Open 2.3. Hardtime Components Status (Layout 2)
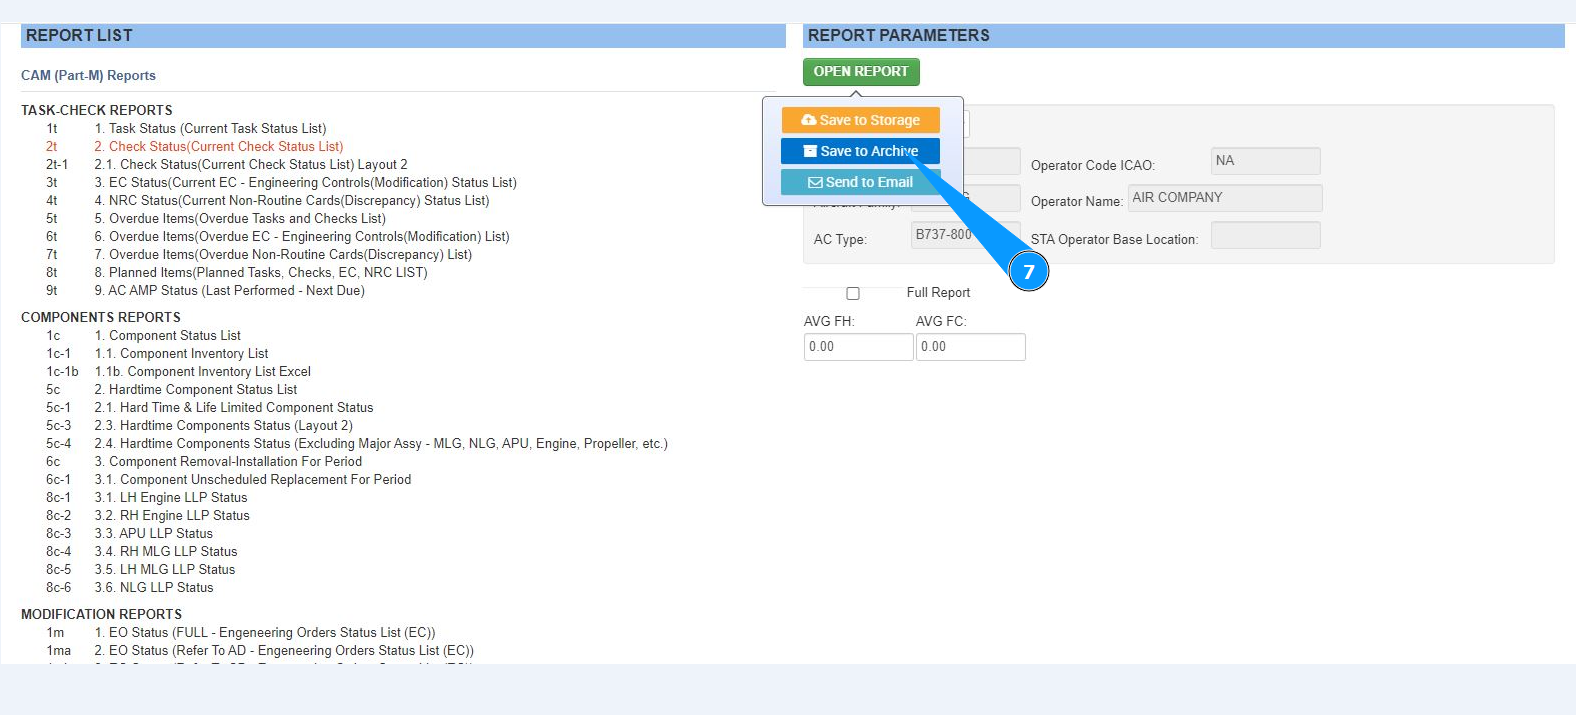The height and width of the screenshot is (715, 1576). (224, 425)
